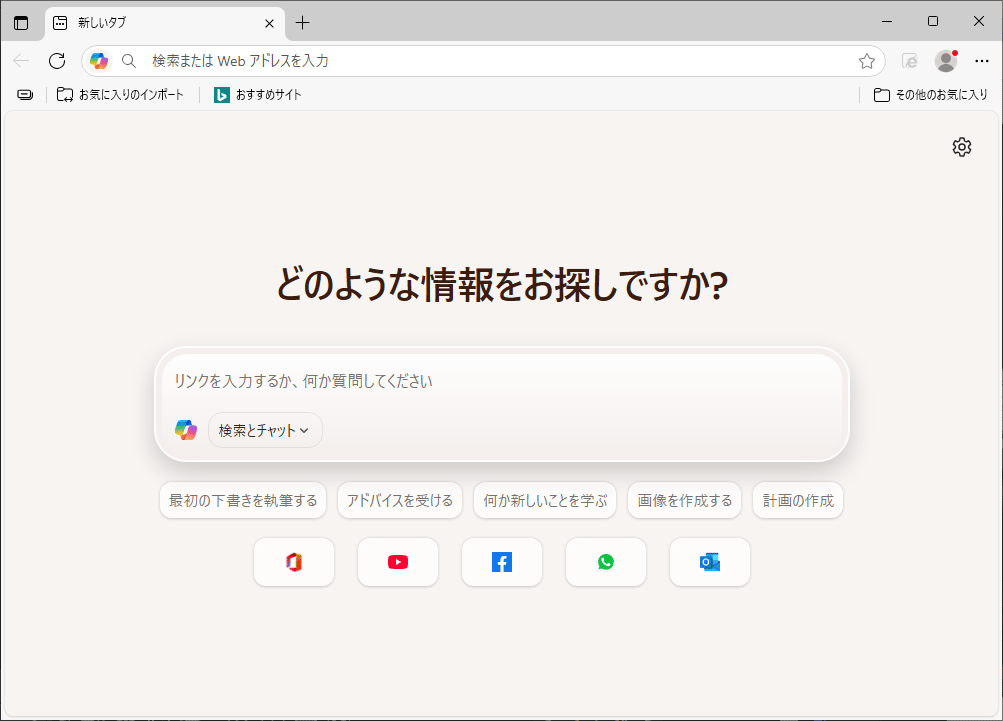Click the Copilot search box リンクを入力するか
This screenshot has height=721, width=1003.
point(502,381)
